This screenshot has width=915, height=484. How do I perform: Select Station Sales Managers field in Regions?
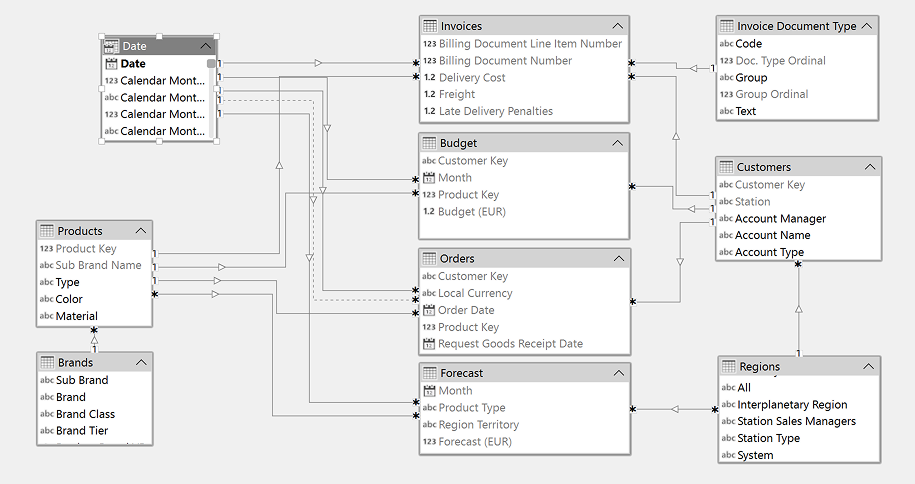799,421
